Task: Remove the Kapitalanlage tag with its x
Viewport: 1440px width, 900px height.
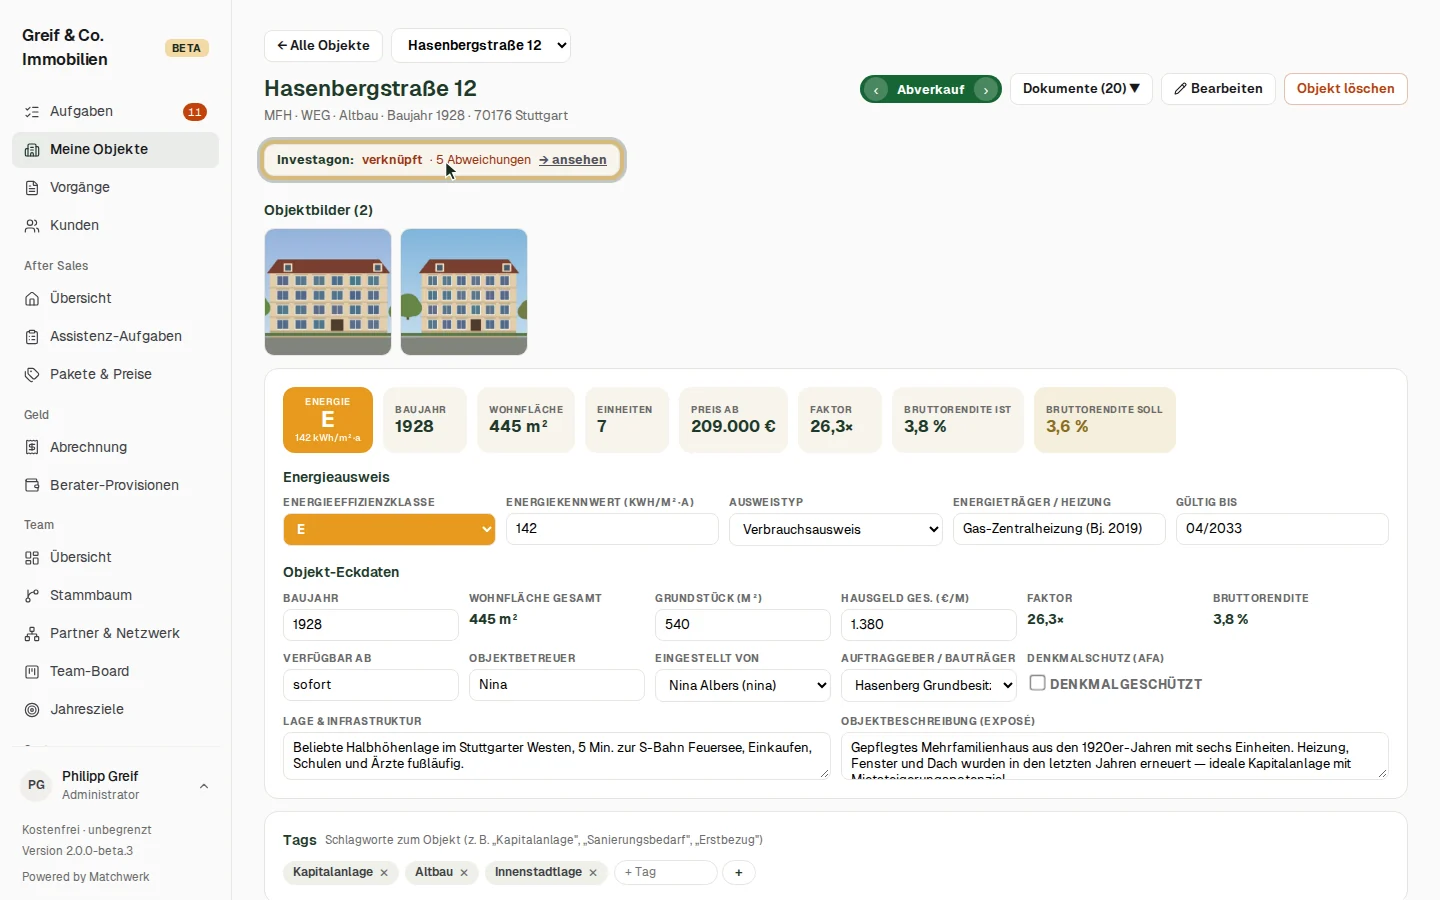Action: 384,873
